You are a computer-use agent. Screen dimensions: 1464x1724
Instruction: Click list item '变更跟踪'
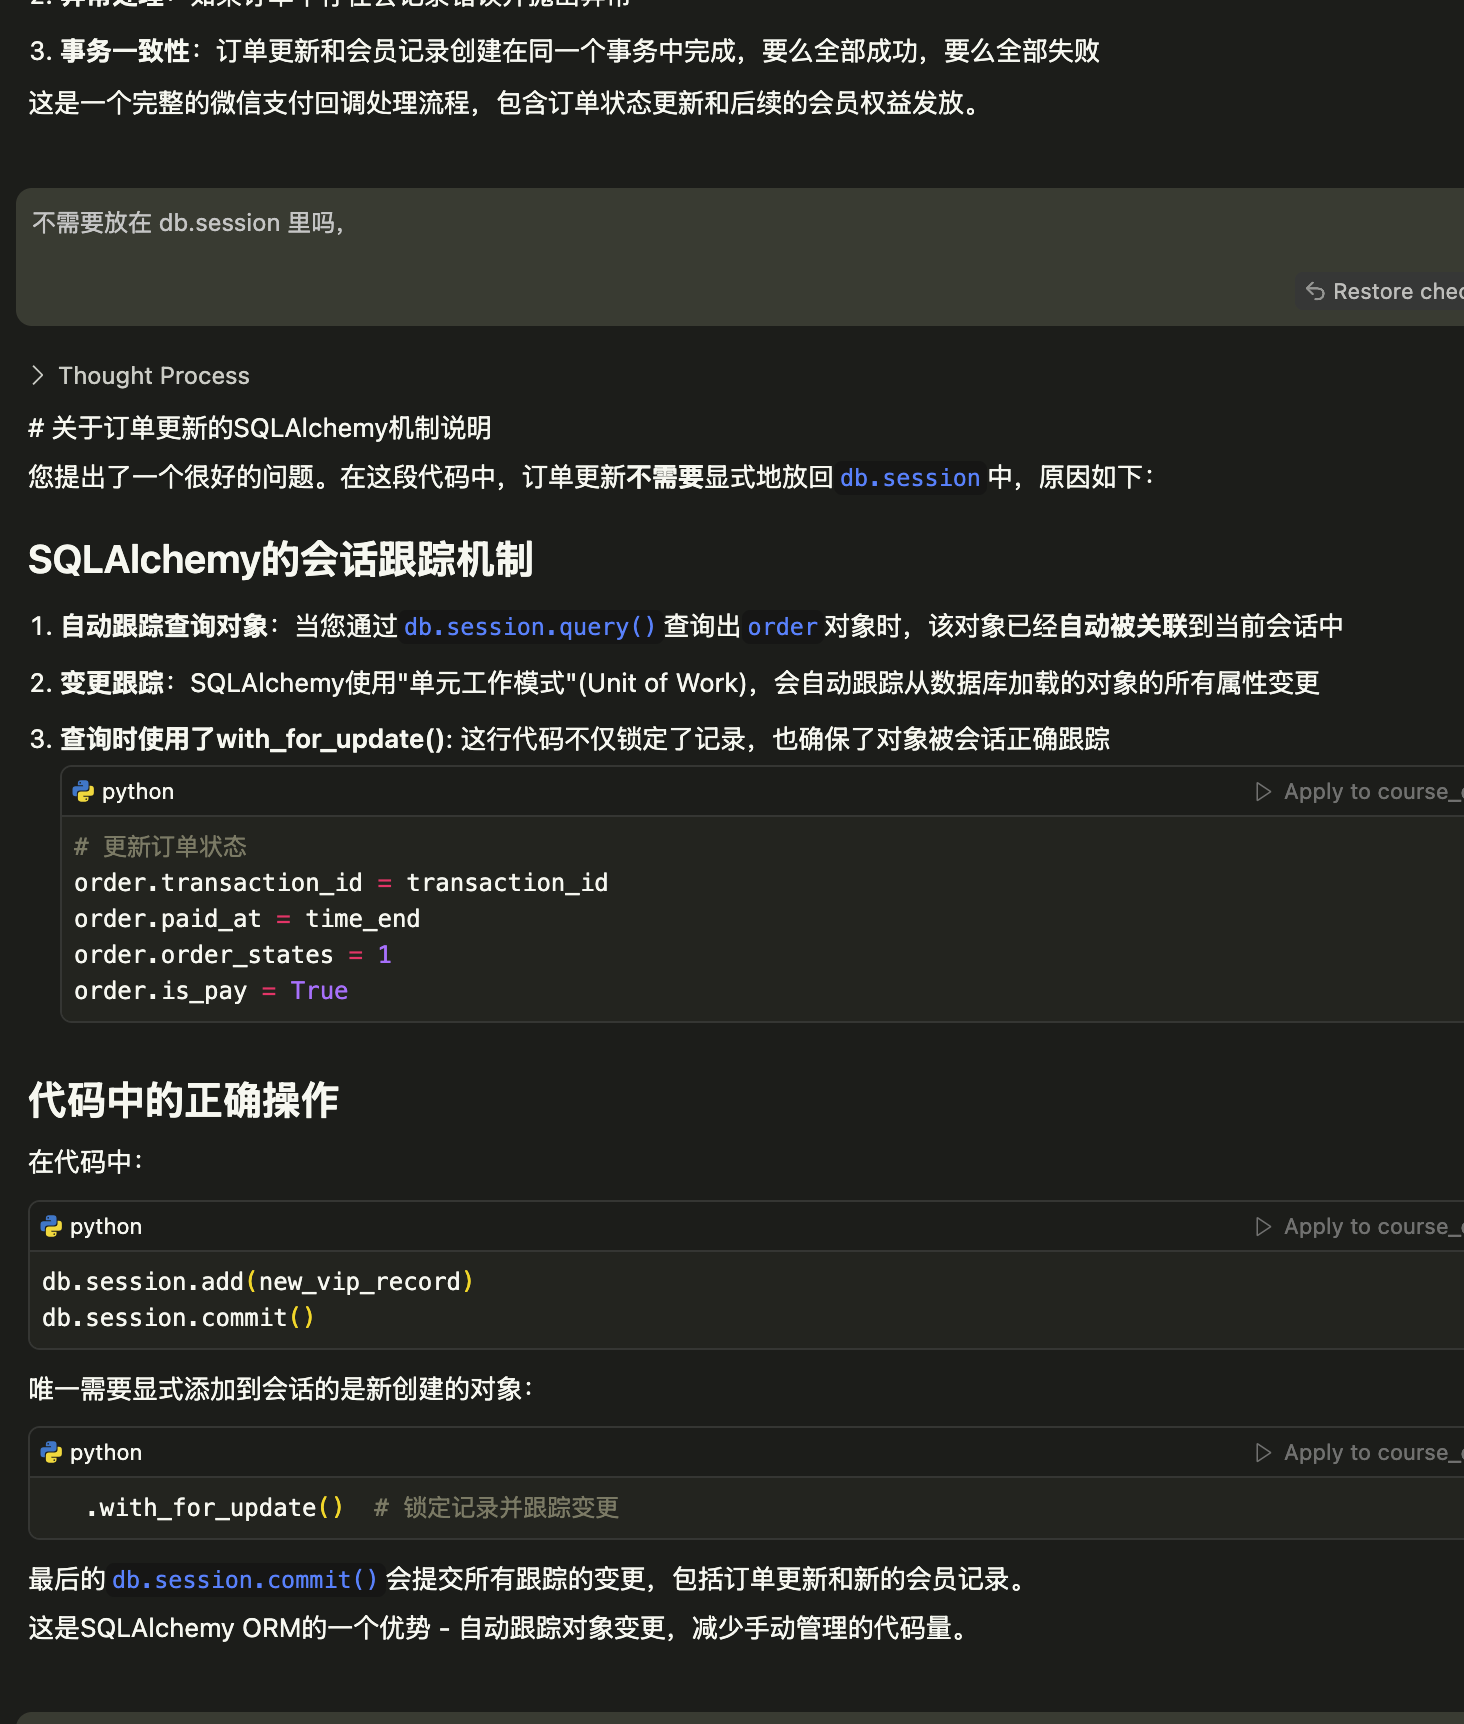[x=675, y=683]
